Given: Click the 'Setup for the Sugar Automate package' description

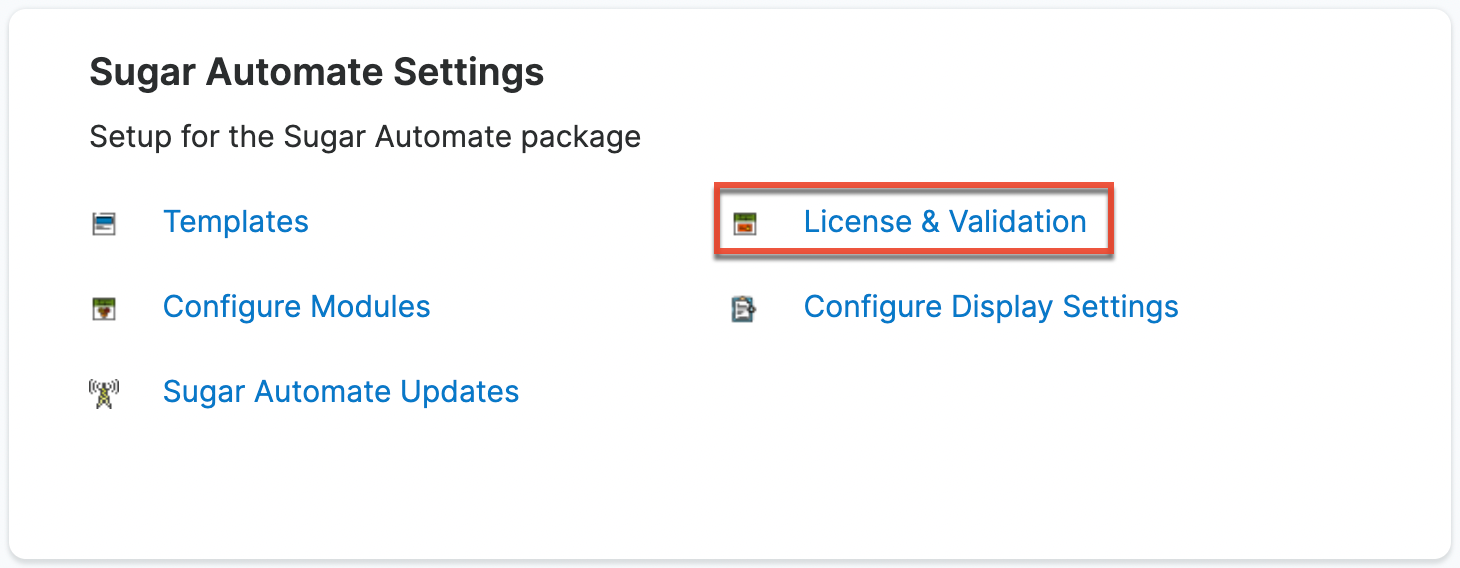Looking at the screenshot, I should [364, 136].
